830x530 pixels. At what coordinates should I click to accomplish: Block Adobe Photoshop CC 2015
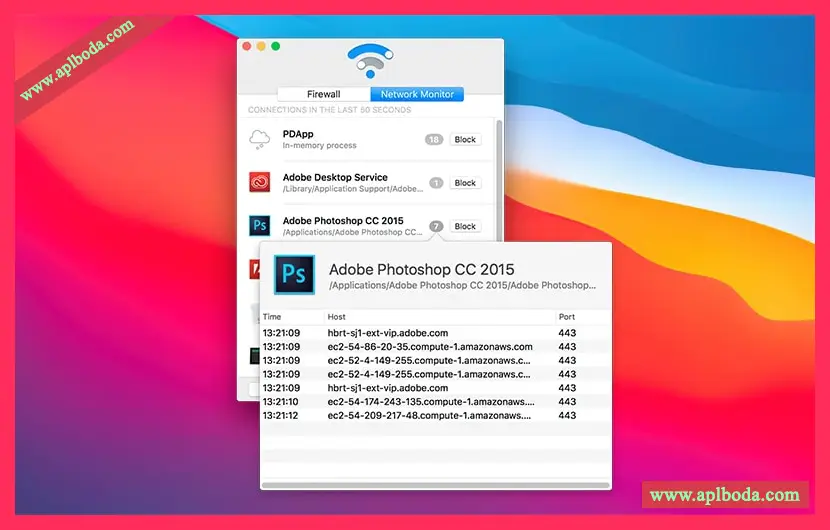point(465,226)
